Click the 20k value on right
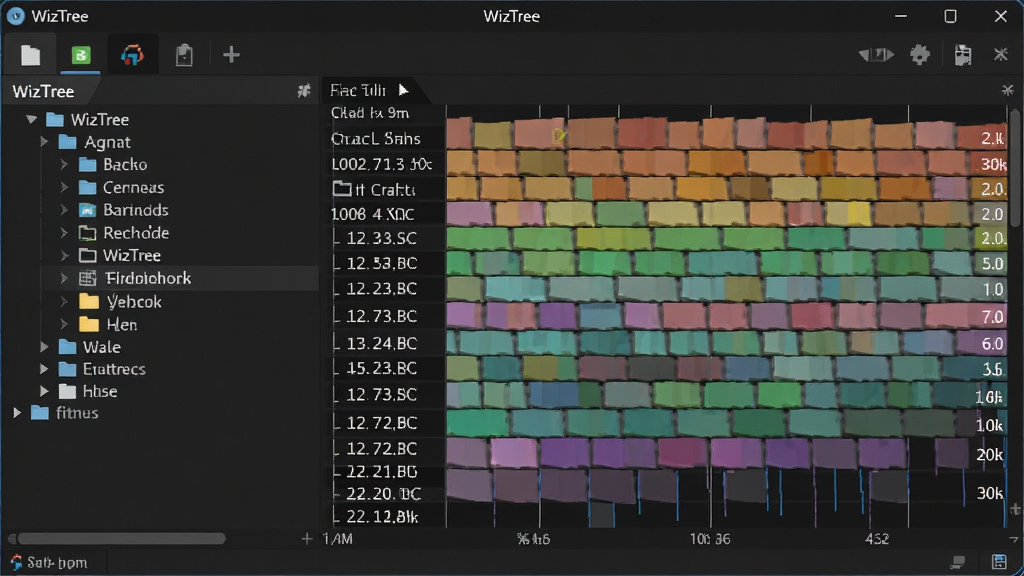The width and height of the screenshot is (1024, 576). [x=989, y=455]
